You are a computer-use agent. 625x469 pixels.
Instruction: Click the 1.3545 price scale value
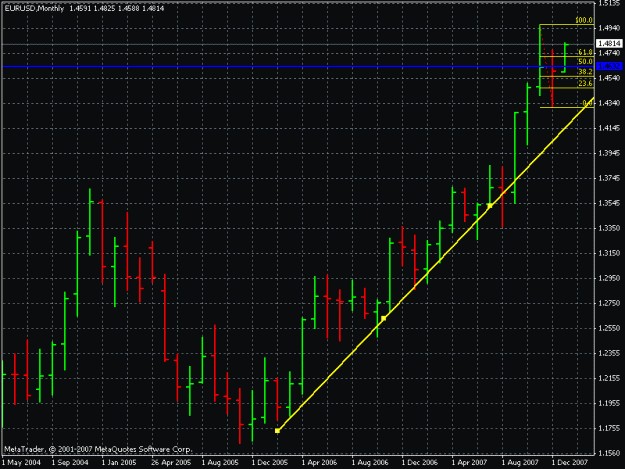coord(609,204)
